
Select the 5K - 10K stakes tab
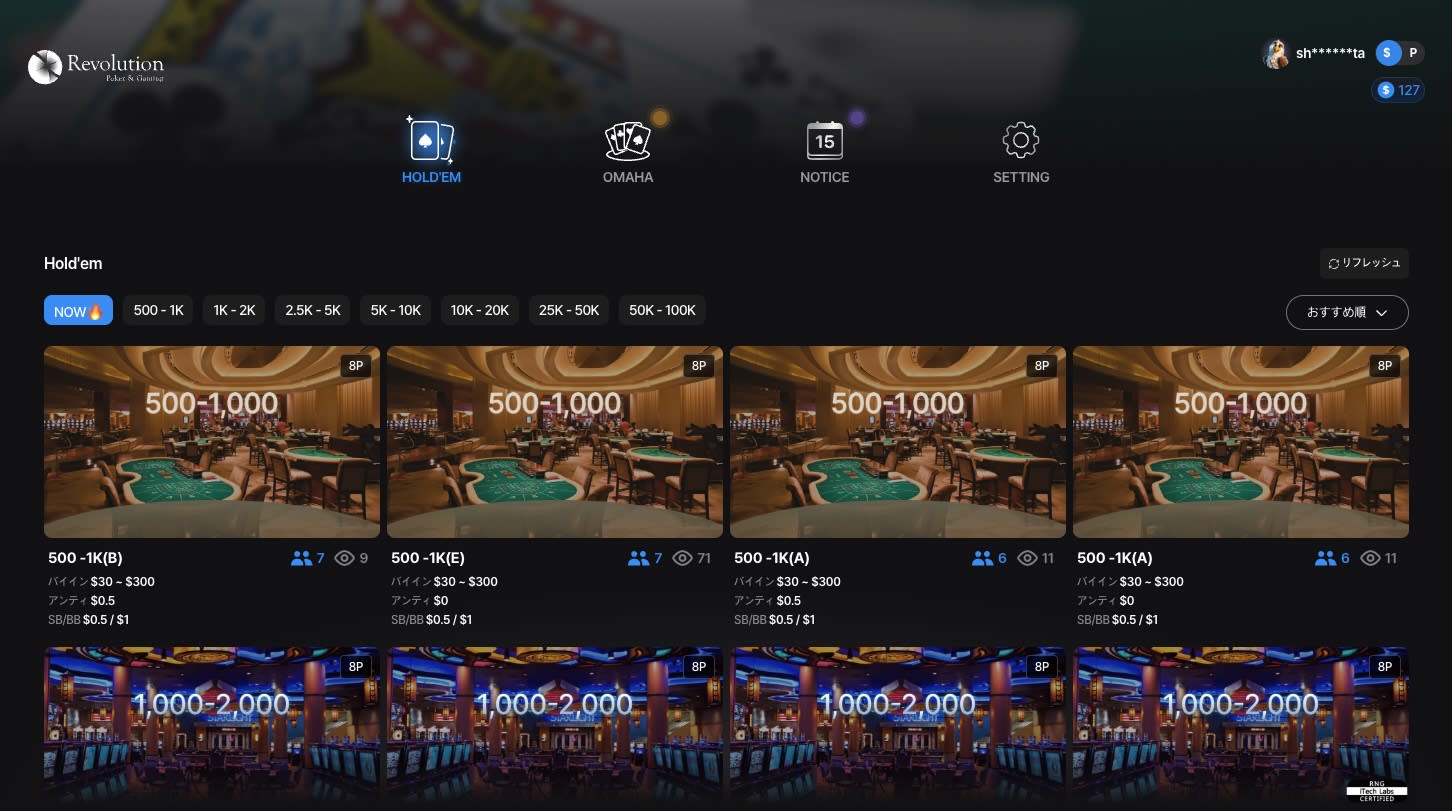[396, 311]
